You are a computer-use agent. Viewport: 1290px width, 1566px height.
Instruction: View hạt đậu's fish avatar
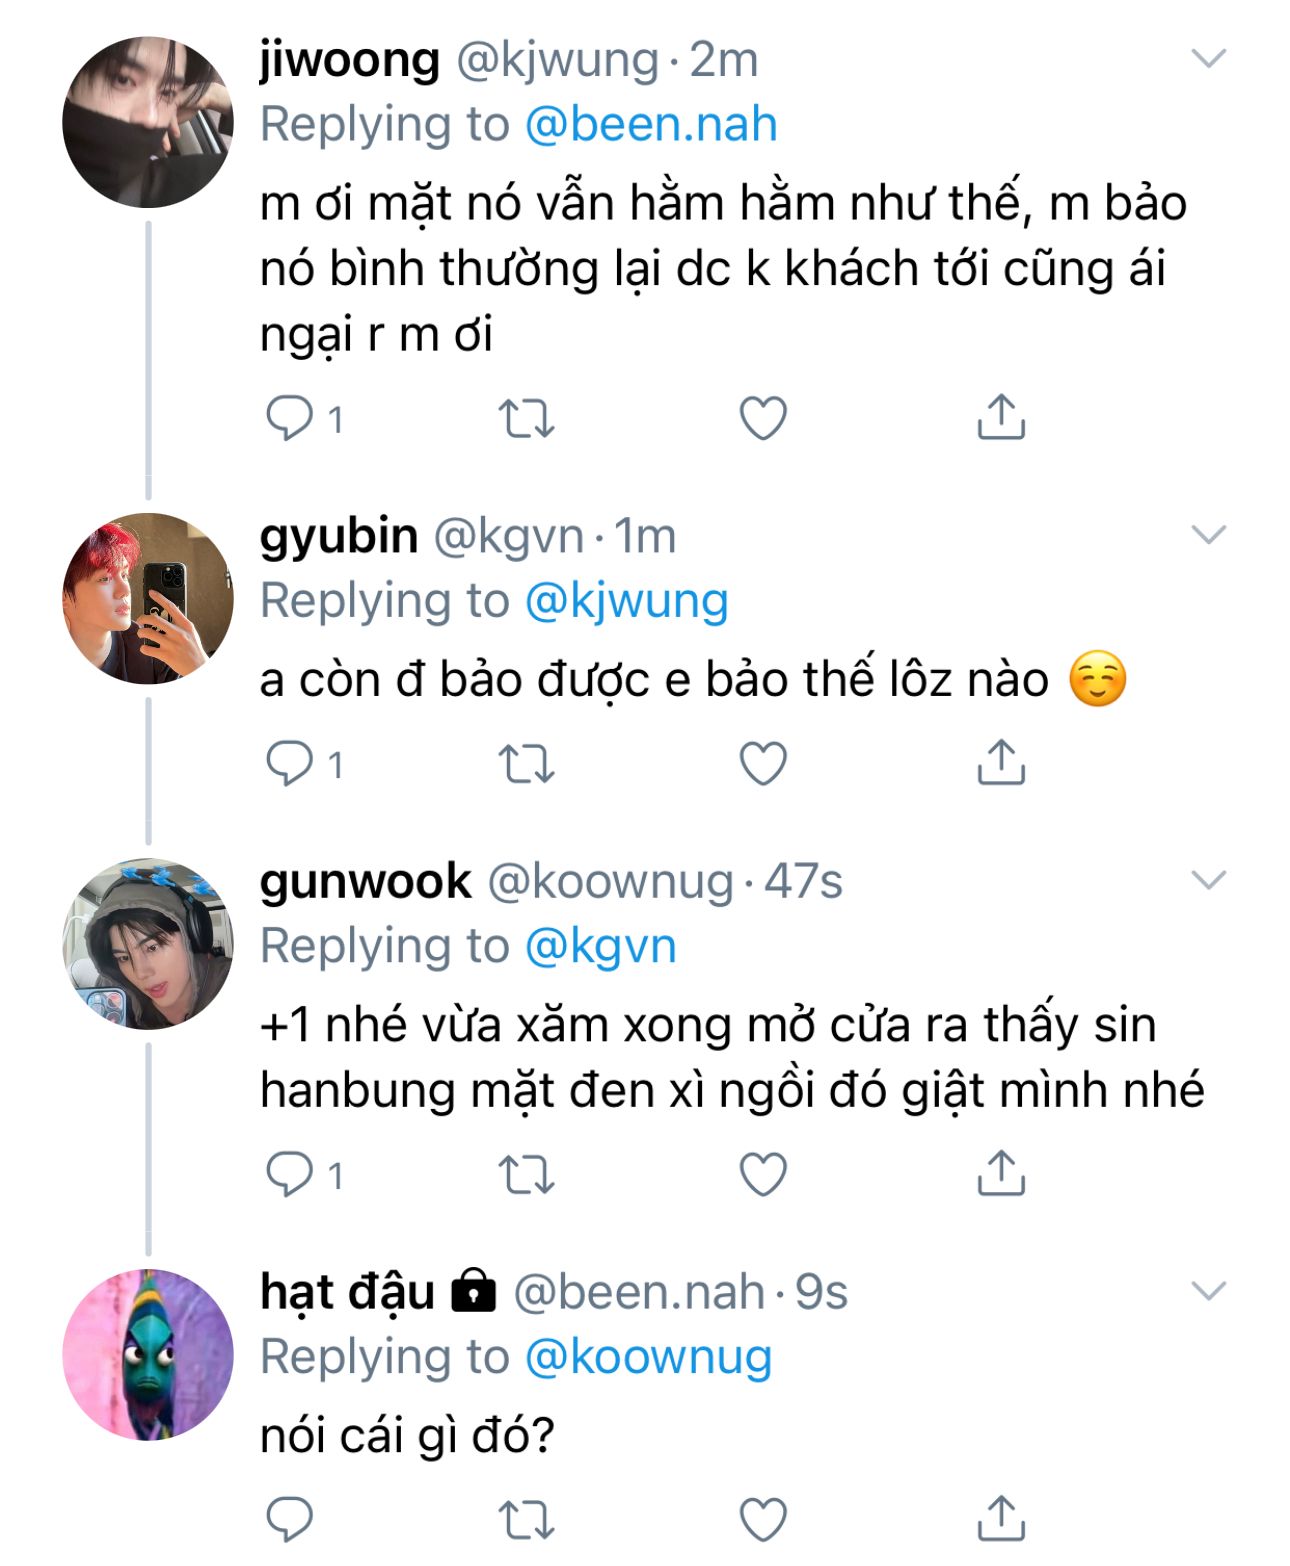tap(148, 1355)
